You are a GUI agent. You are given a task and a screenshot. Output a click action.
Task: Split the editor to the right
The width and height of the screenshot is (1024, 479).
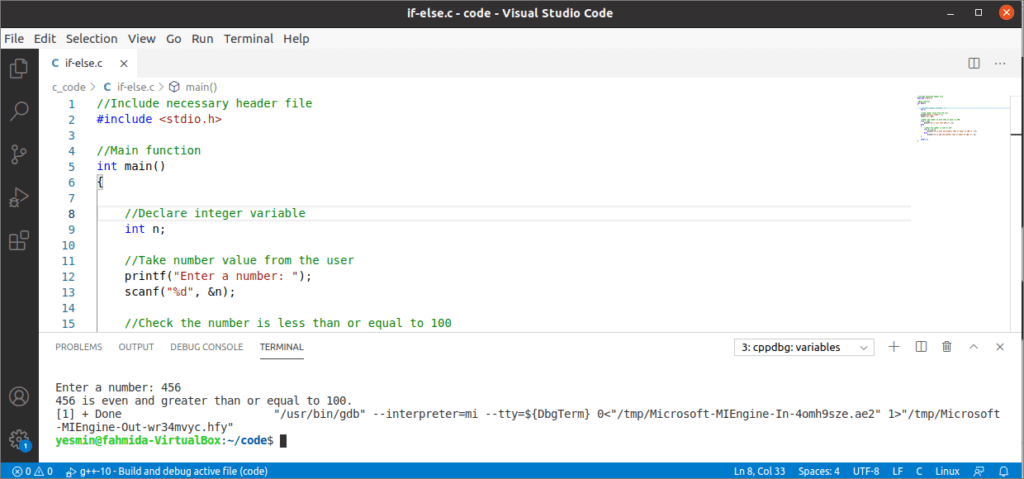coord(974,63)
